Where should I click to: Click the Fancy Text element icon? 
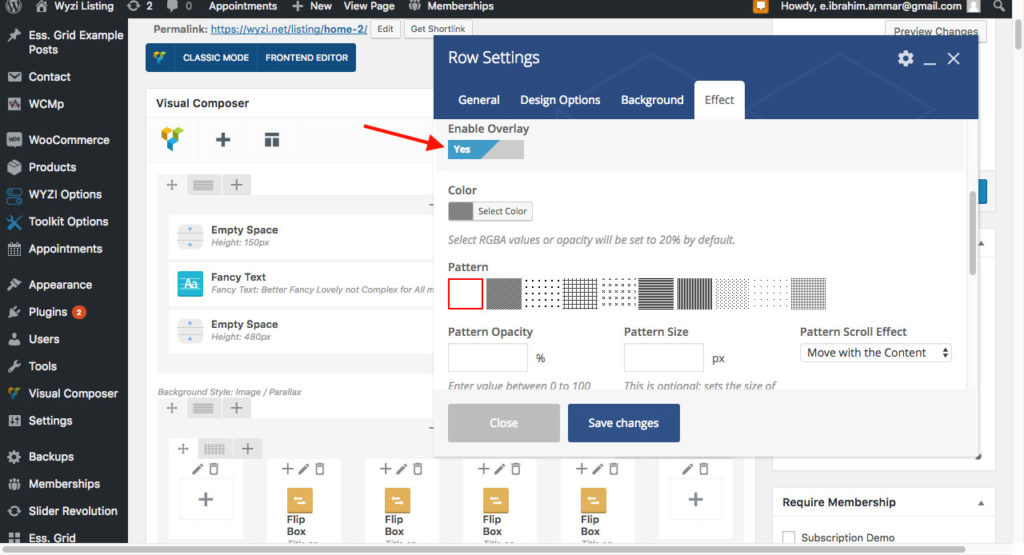(x=190, y=284)
